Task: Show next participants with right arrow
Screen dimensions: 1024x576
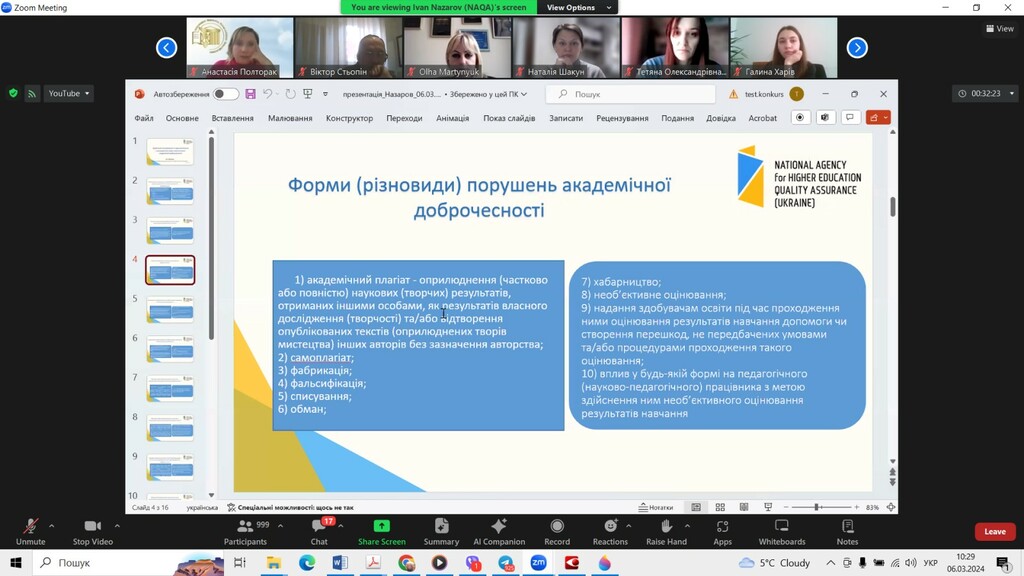Action: click(857, 47)
